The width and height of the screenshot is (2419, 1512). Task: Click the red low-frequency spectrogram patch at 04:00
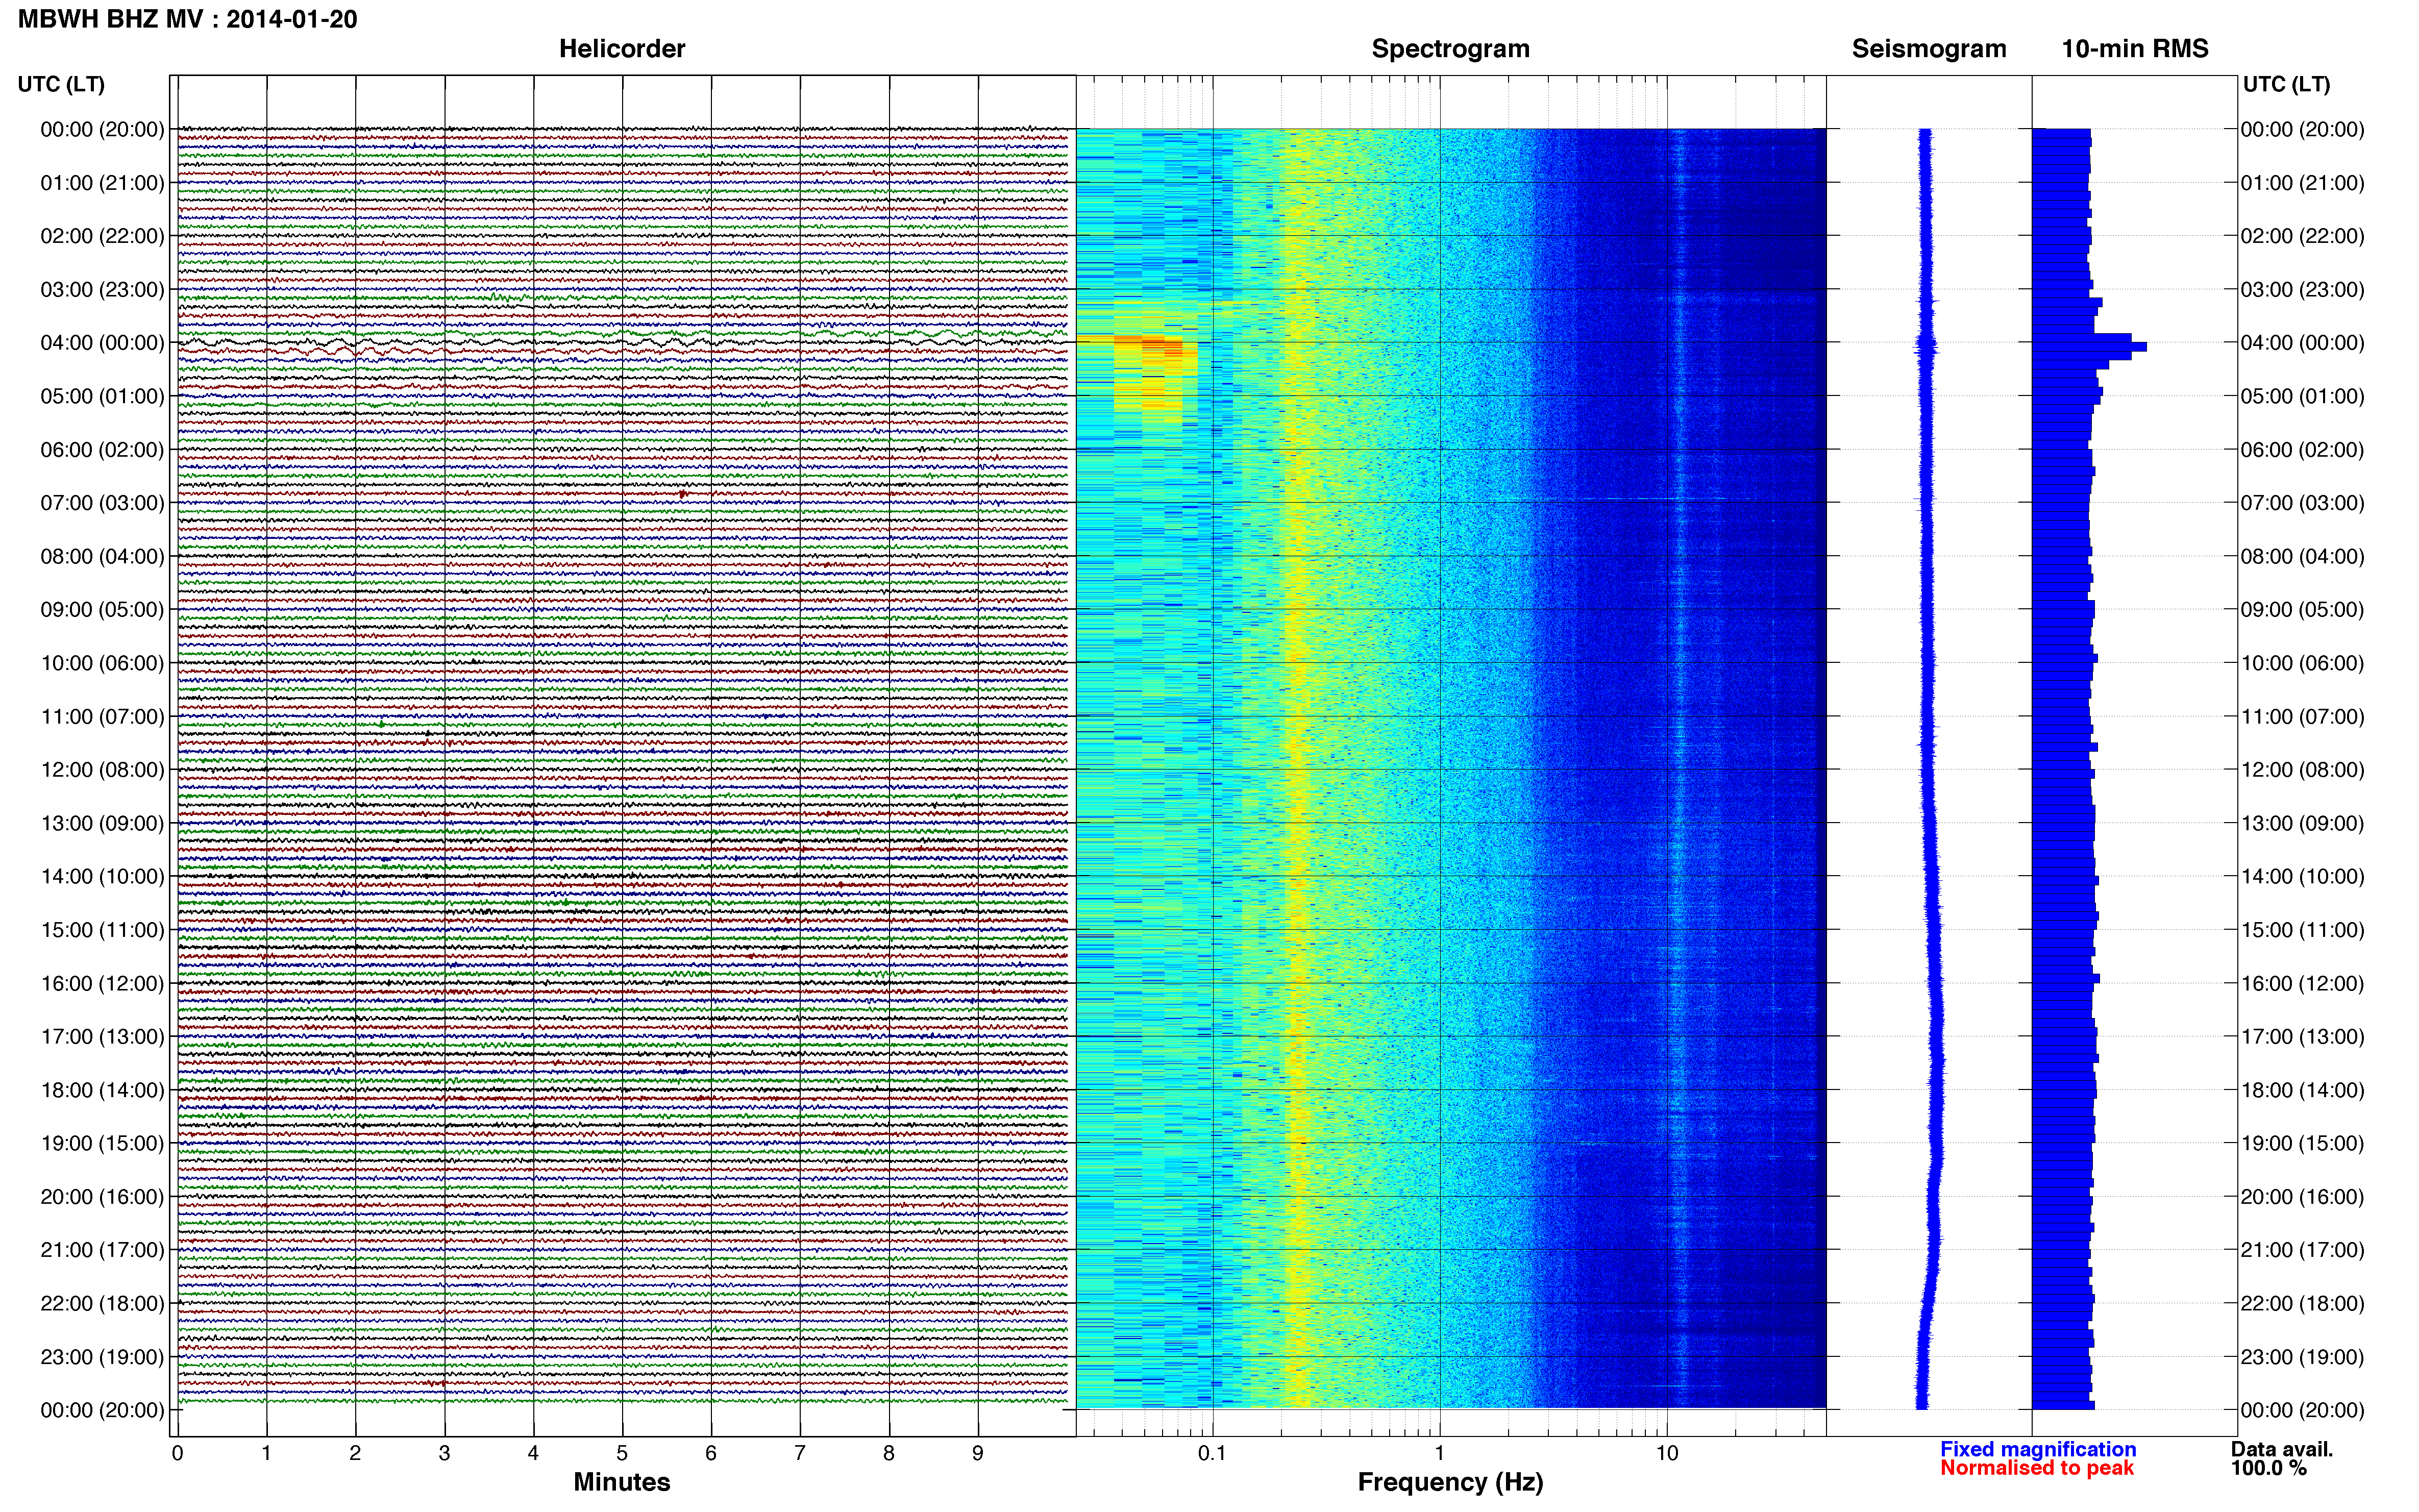coord(1150,347)
